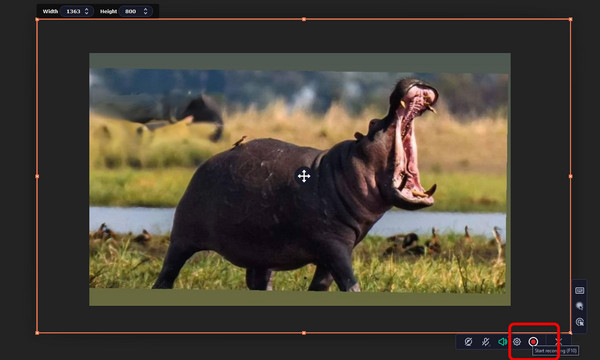Enable mouse click effect icon

point(580,322)
